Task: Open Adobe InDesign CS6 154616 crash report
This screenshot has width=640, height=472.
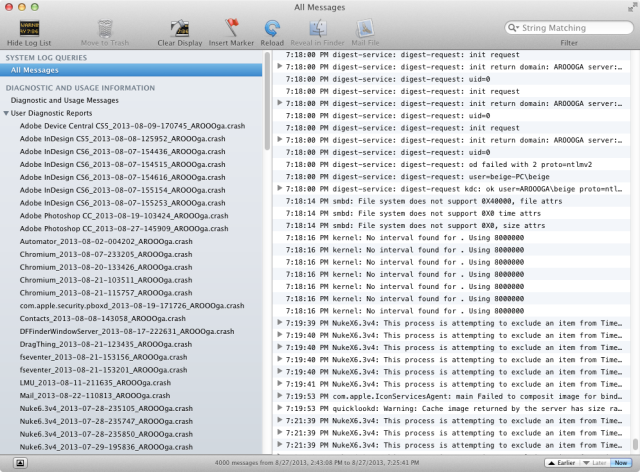Action: (122, 177)
